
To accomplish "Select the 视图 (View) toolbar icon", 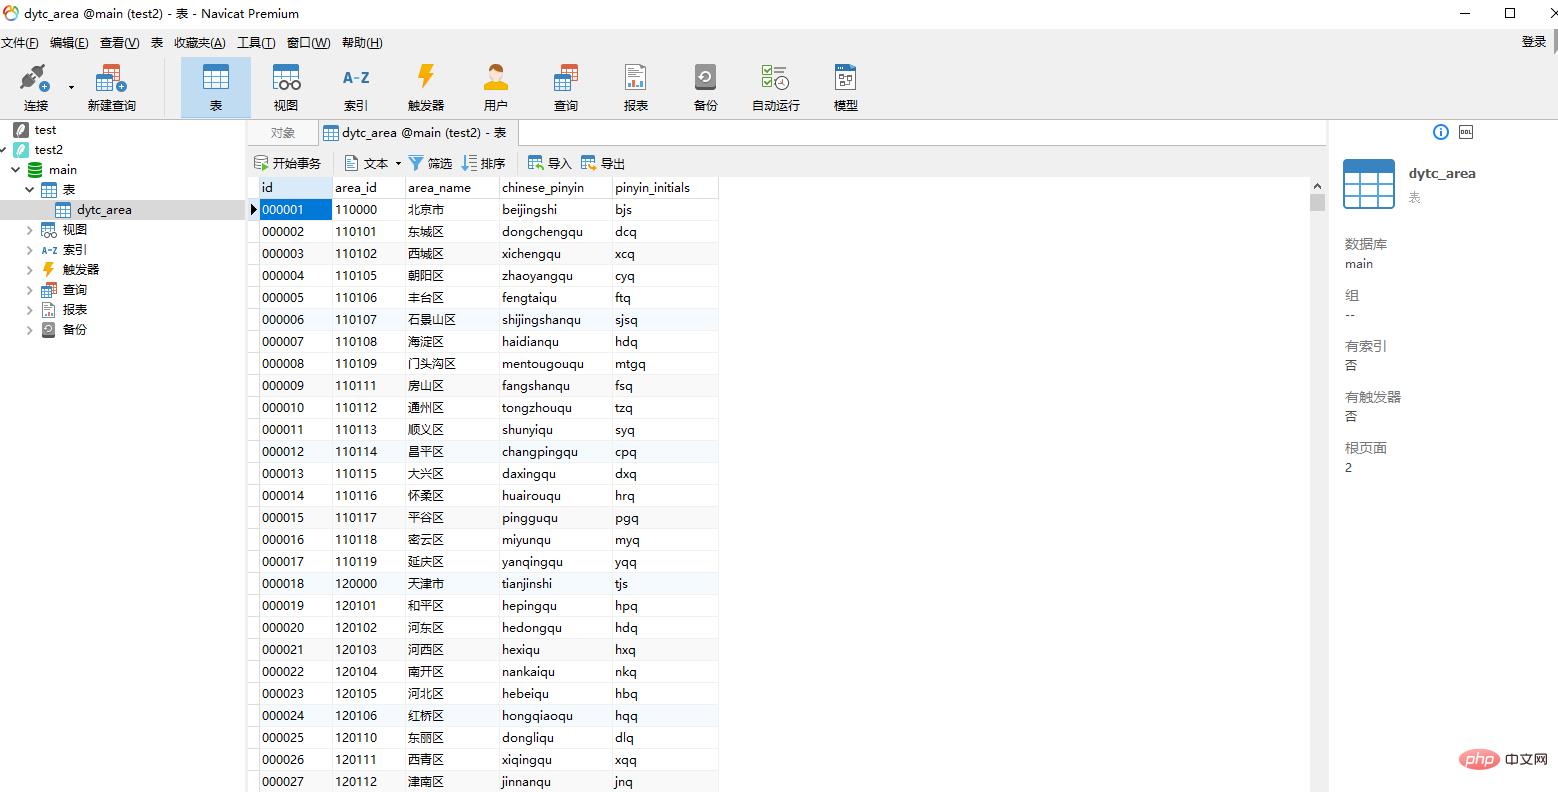I will [286, 86].
